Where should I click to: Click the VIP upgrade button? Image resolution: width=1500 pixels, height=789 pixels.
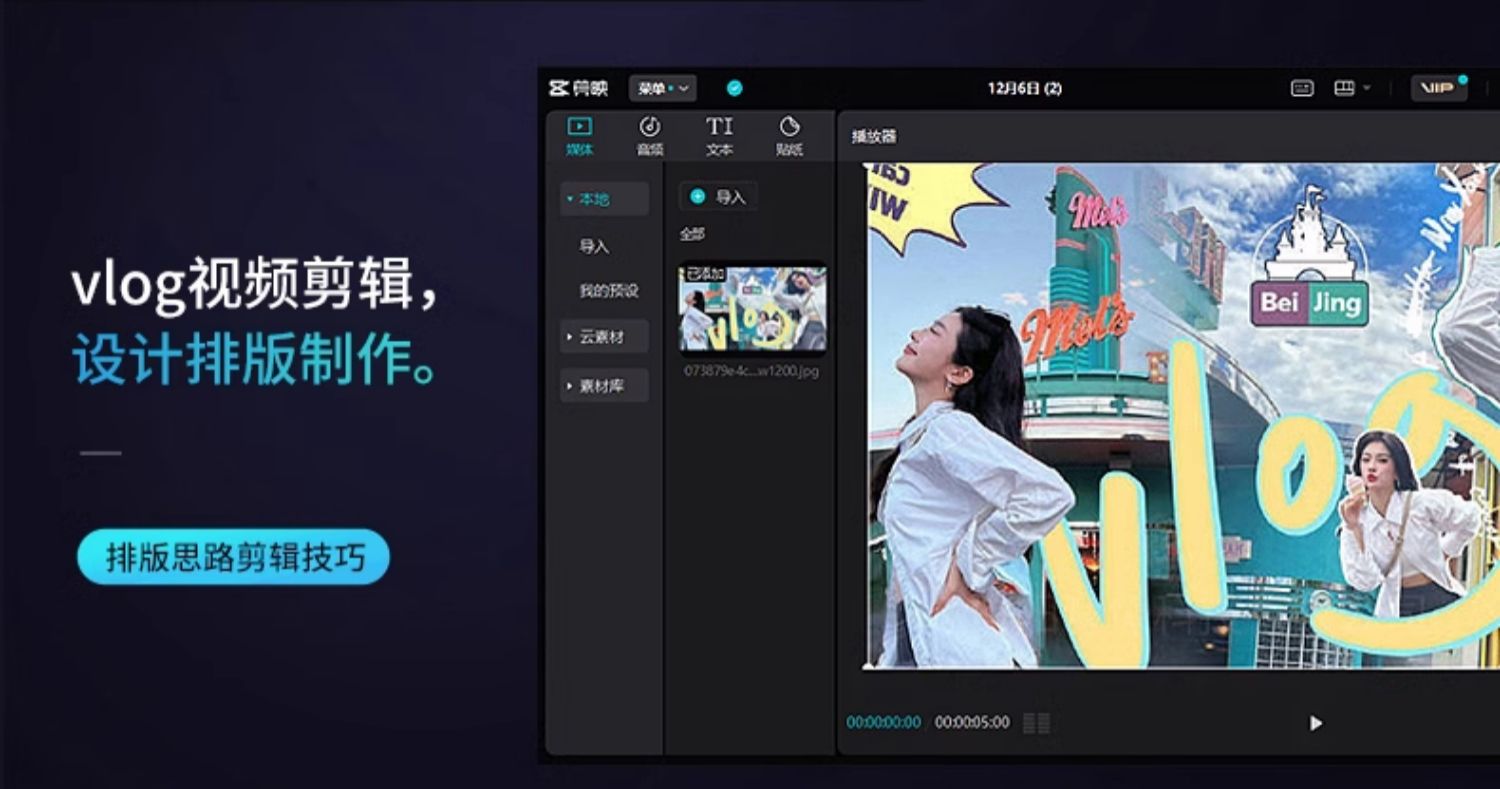1438,88
